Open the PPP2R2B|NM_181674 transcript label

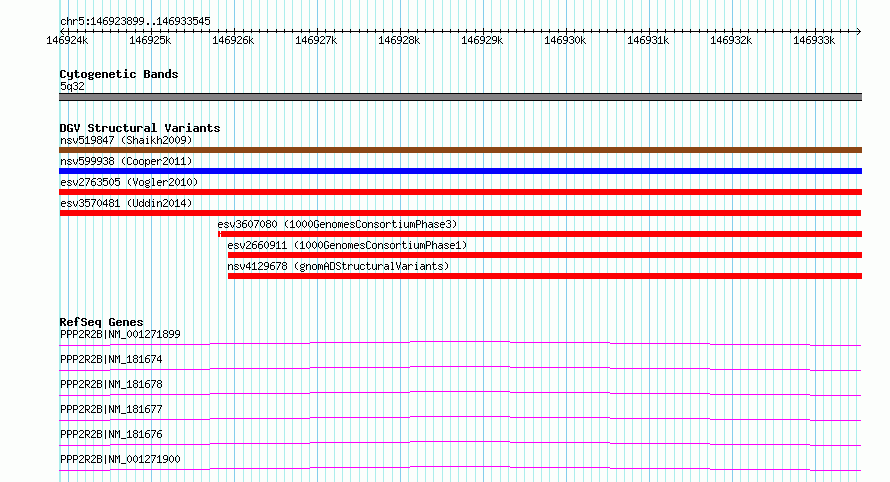coord(111,359)
